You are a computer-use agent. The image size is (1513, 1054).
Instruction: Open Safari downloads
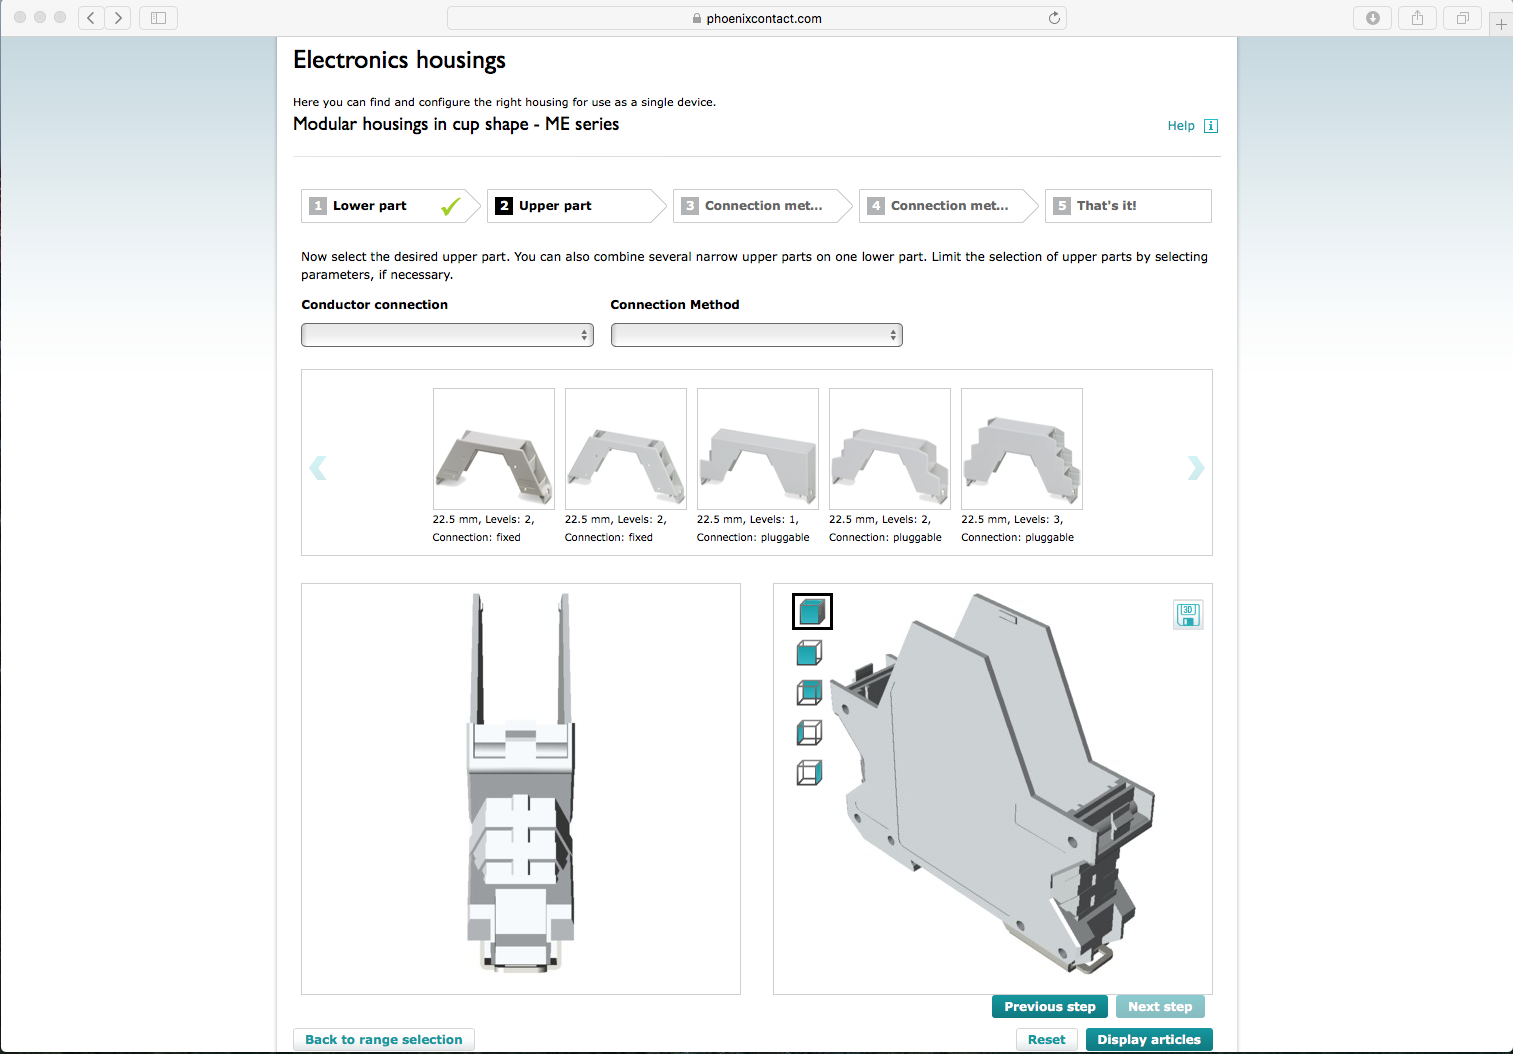tap(1372, 18)
